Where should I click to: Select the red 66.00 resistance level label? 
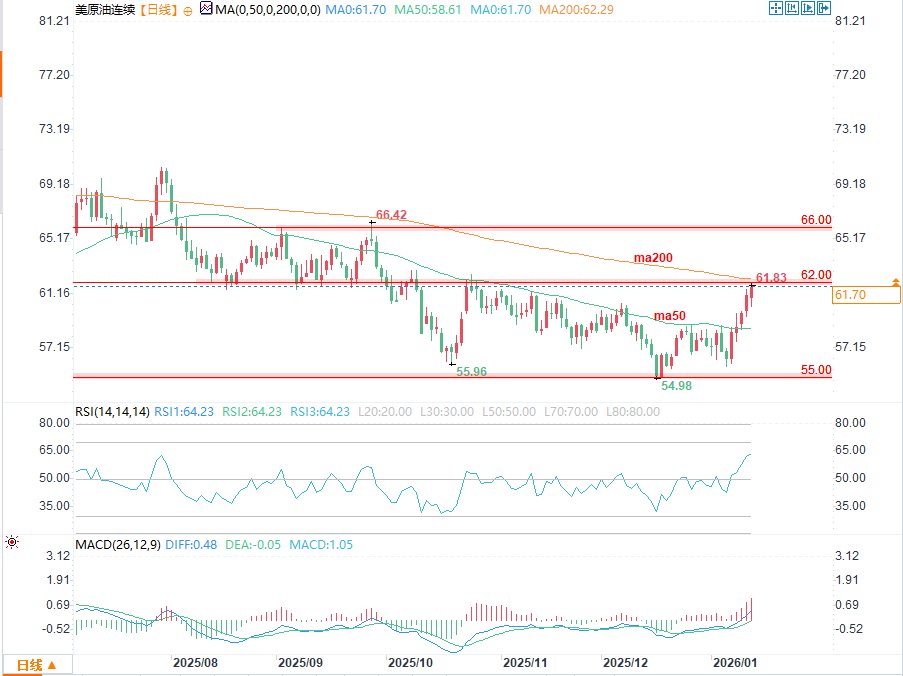coord(816,219)
